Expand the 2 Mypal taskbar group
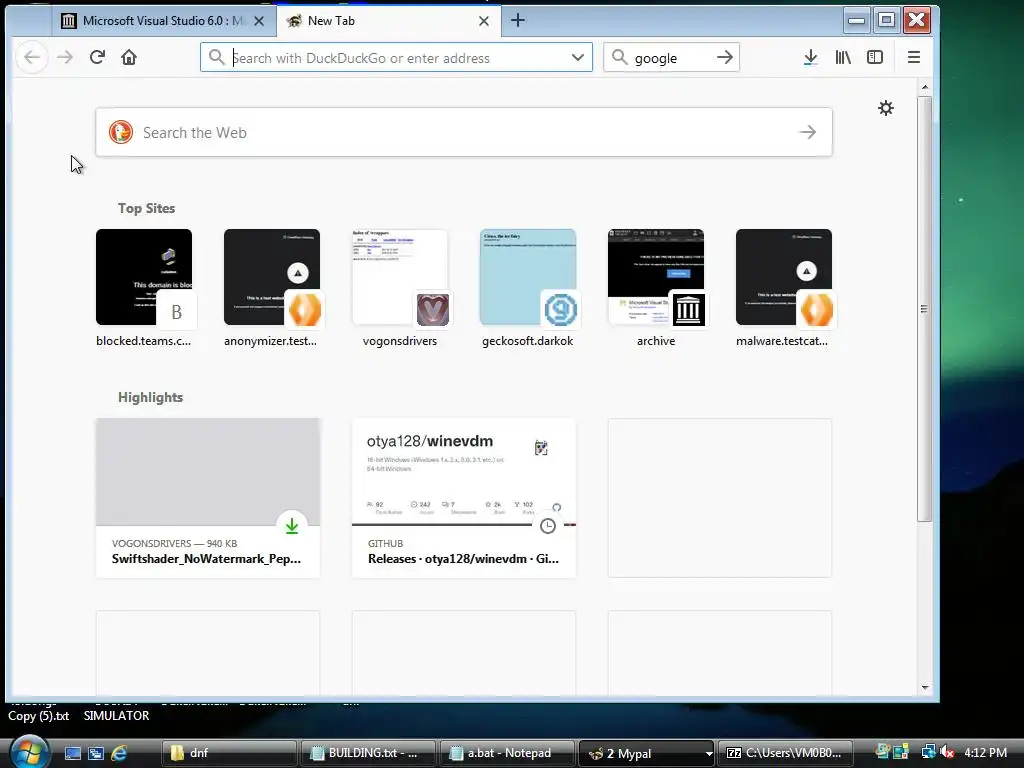Image resolution: width=1024 pixels, height=768 pixels. 646,753
